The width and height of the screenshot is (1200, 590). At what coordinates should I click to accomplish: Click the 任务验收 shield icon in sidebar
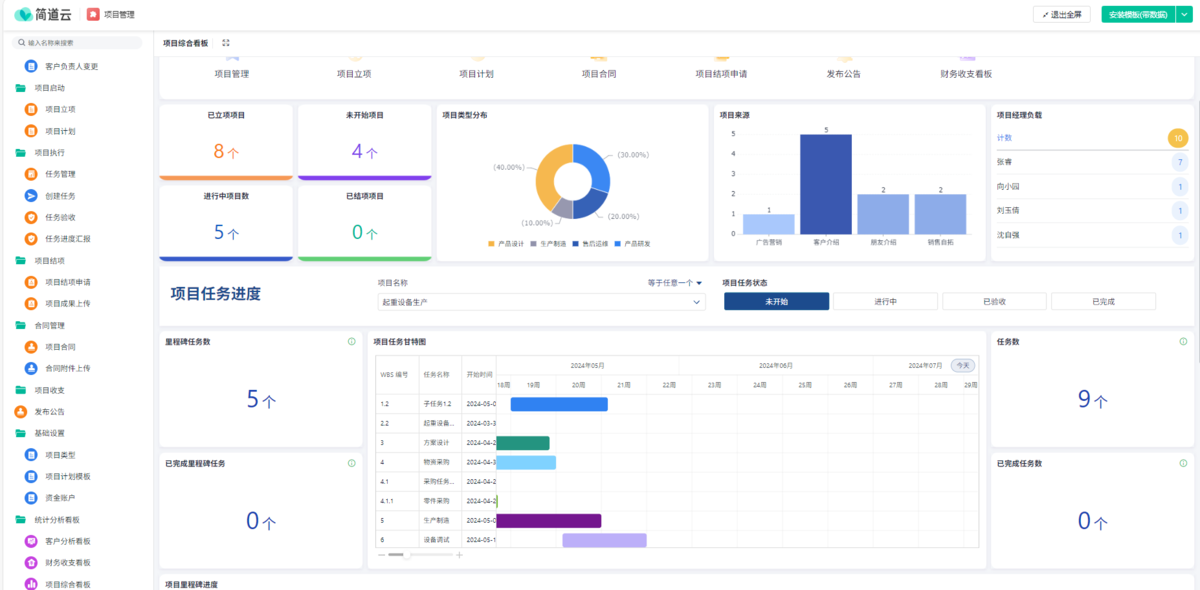pyautogui.click(x=31, y=217)
